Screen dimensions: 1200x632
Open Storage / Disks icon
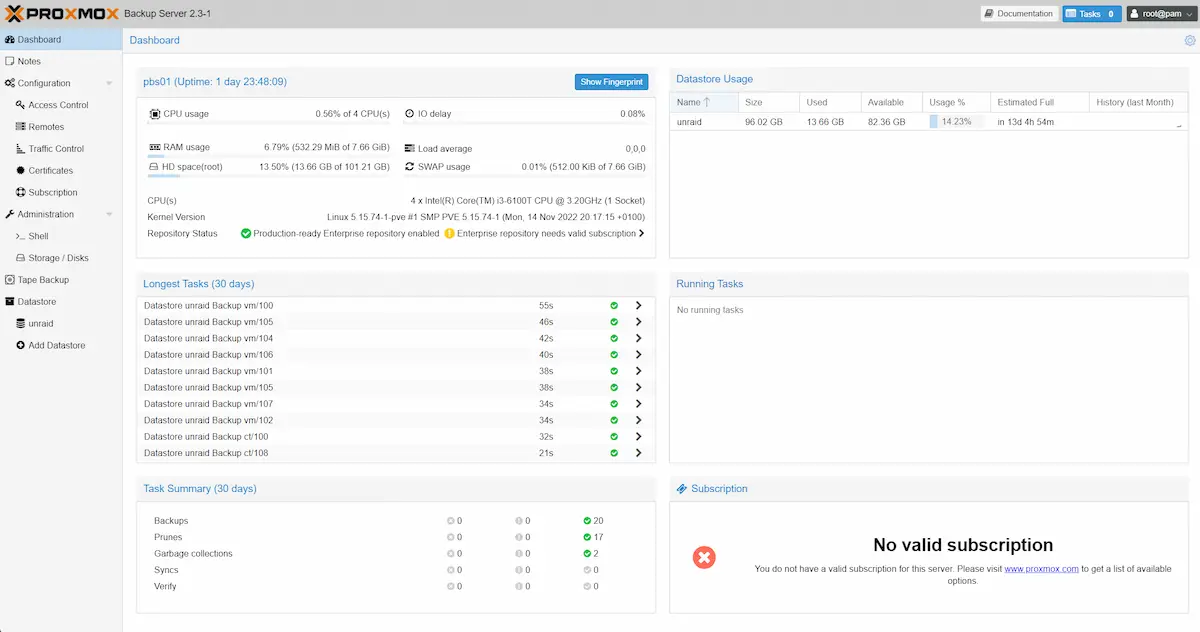tap(22, 257)
